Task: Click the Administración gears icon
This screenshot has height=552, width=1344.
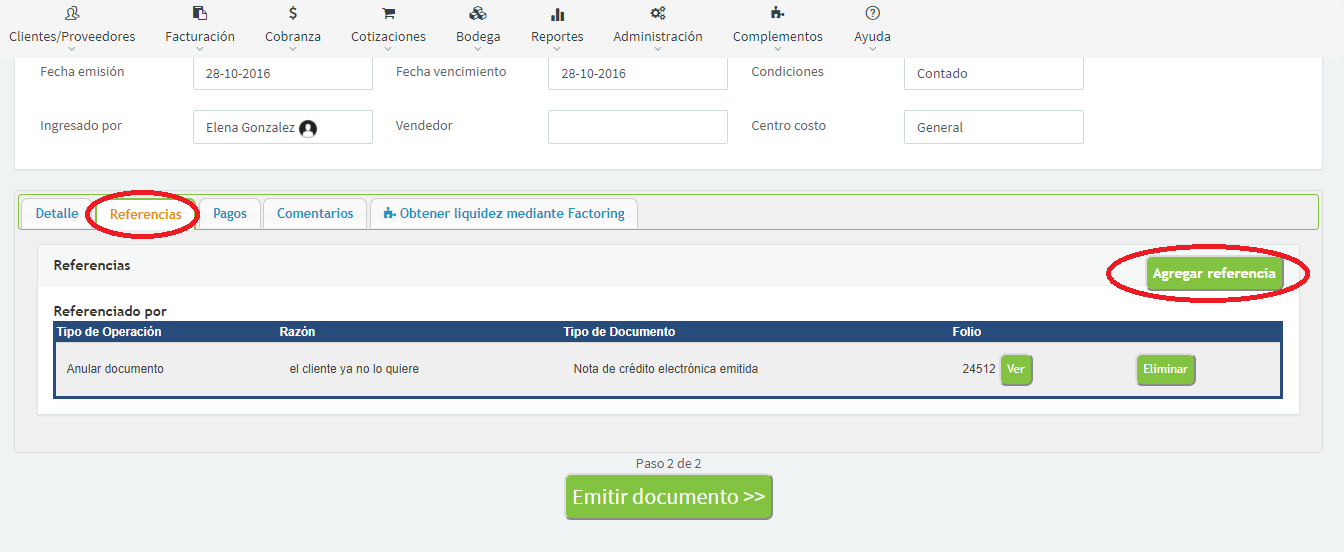Action: pyautogui.click(x=657, y=14)
